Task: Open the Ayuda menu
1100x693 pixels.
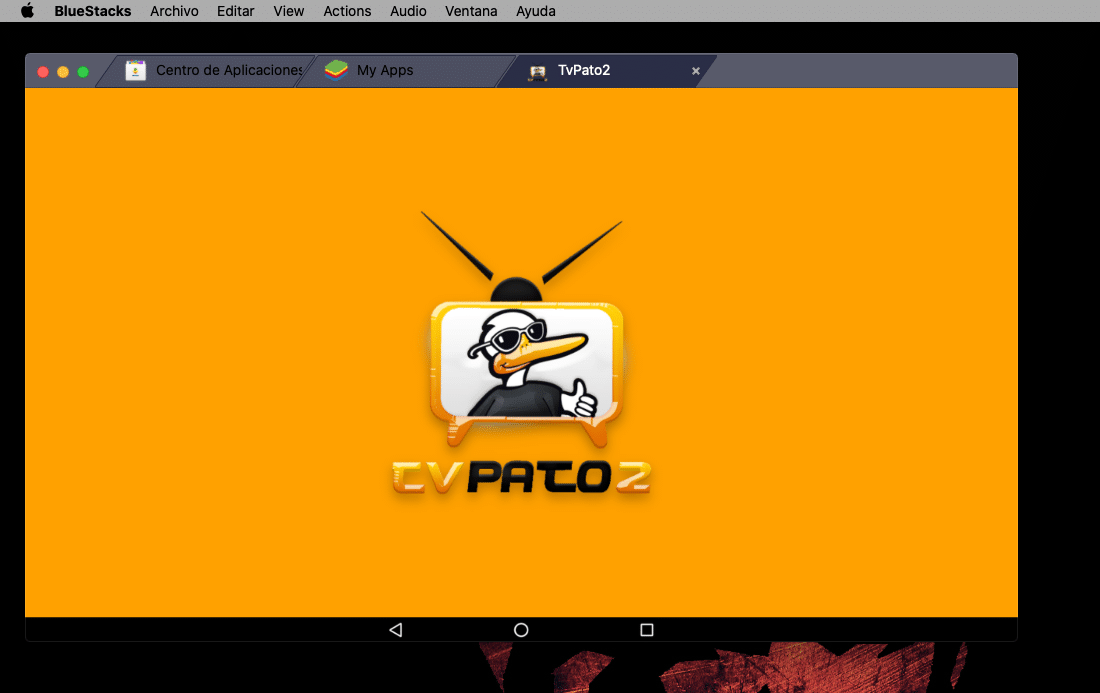Action: click(535, 11)
